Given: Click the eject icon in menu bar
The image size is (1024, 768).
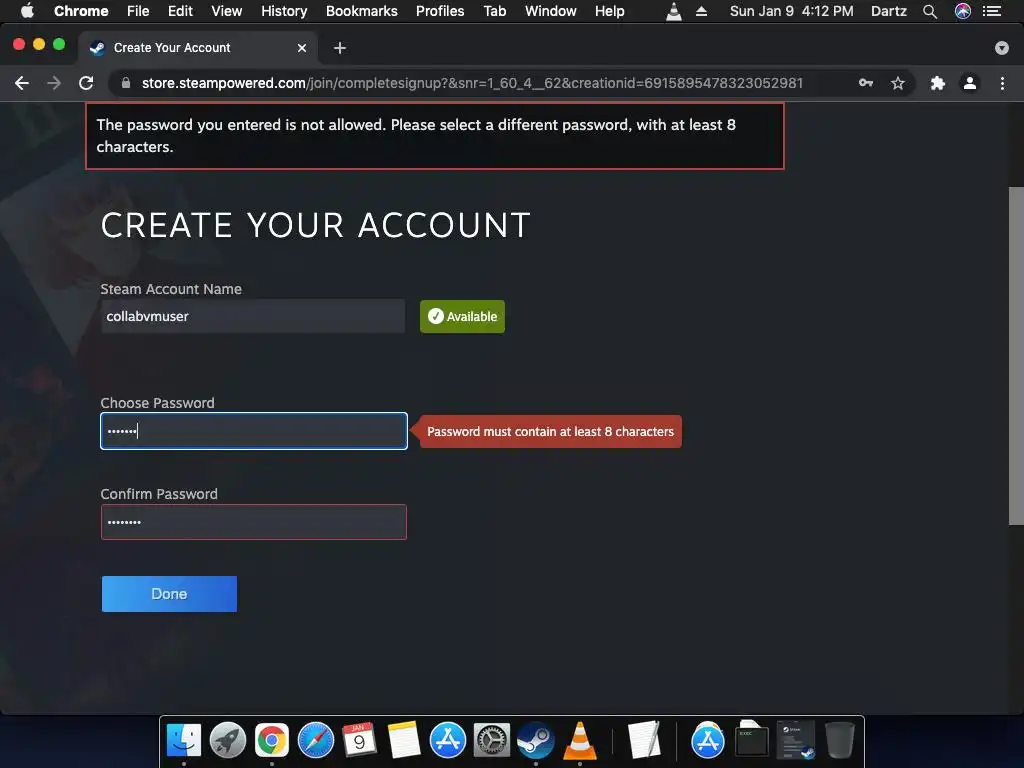Looking at the screenshot, I should pos(701,11).
